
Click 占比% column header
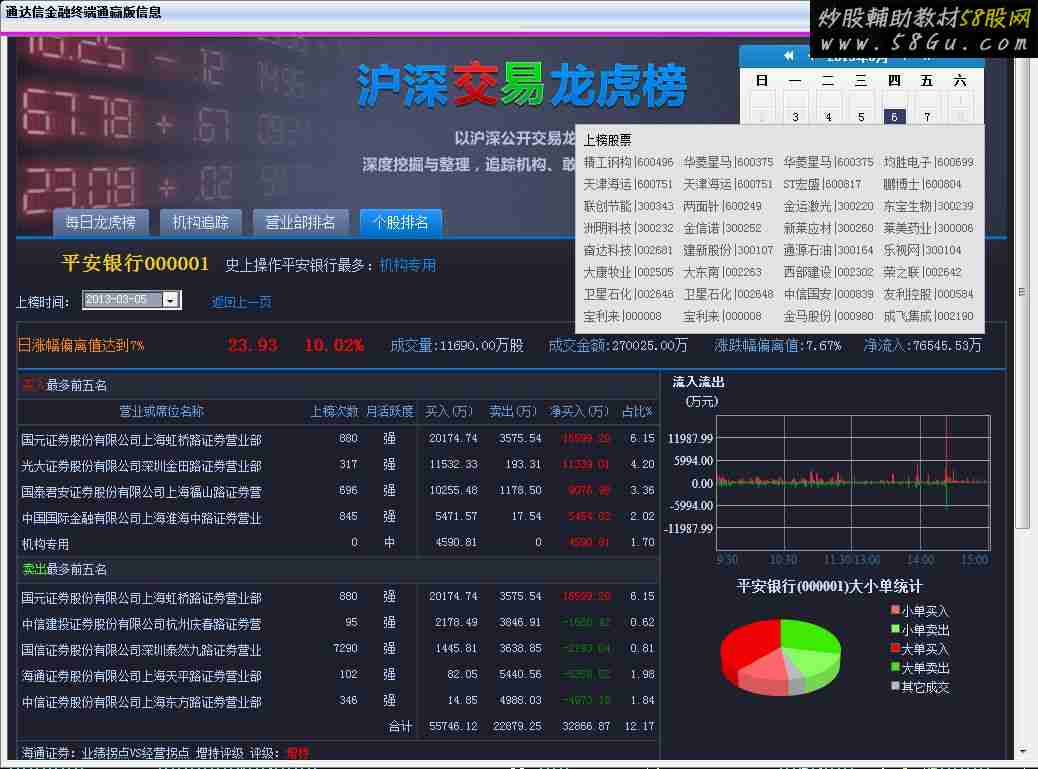(637, 411)
